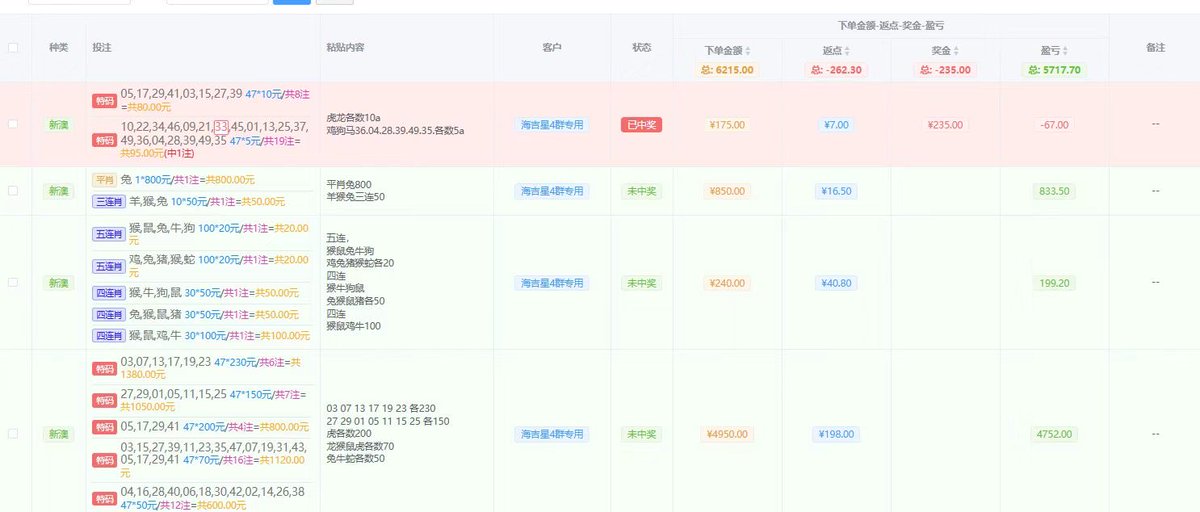Screen dimensions: 1200x512
Task: Click 新澳 type tag in the ¥175.00 row
Action: click(59, 125)
